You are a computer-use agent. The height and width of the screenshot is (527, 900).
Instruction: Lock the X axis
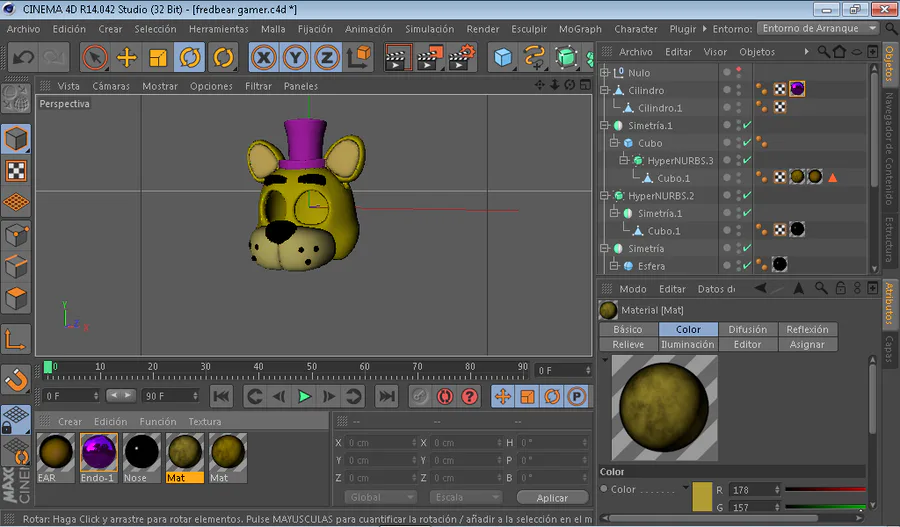[x=264, y=57]
